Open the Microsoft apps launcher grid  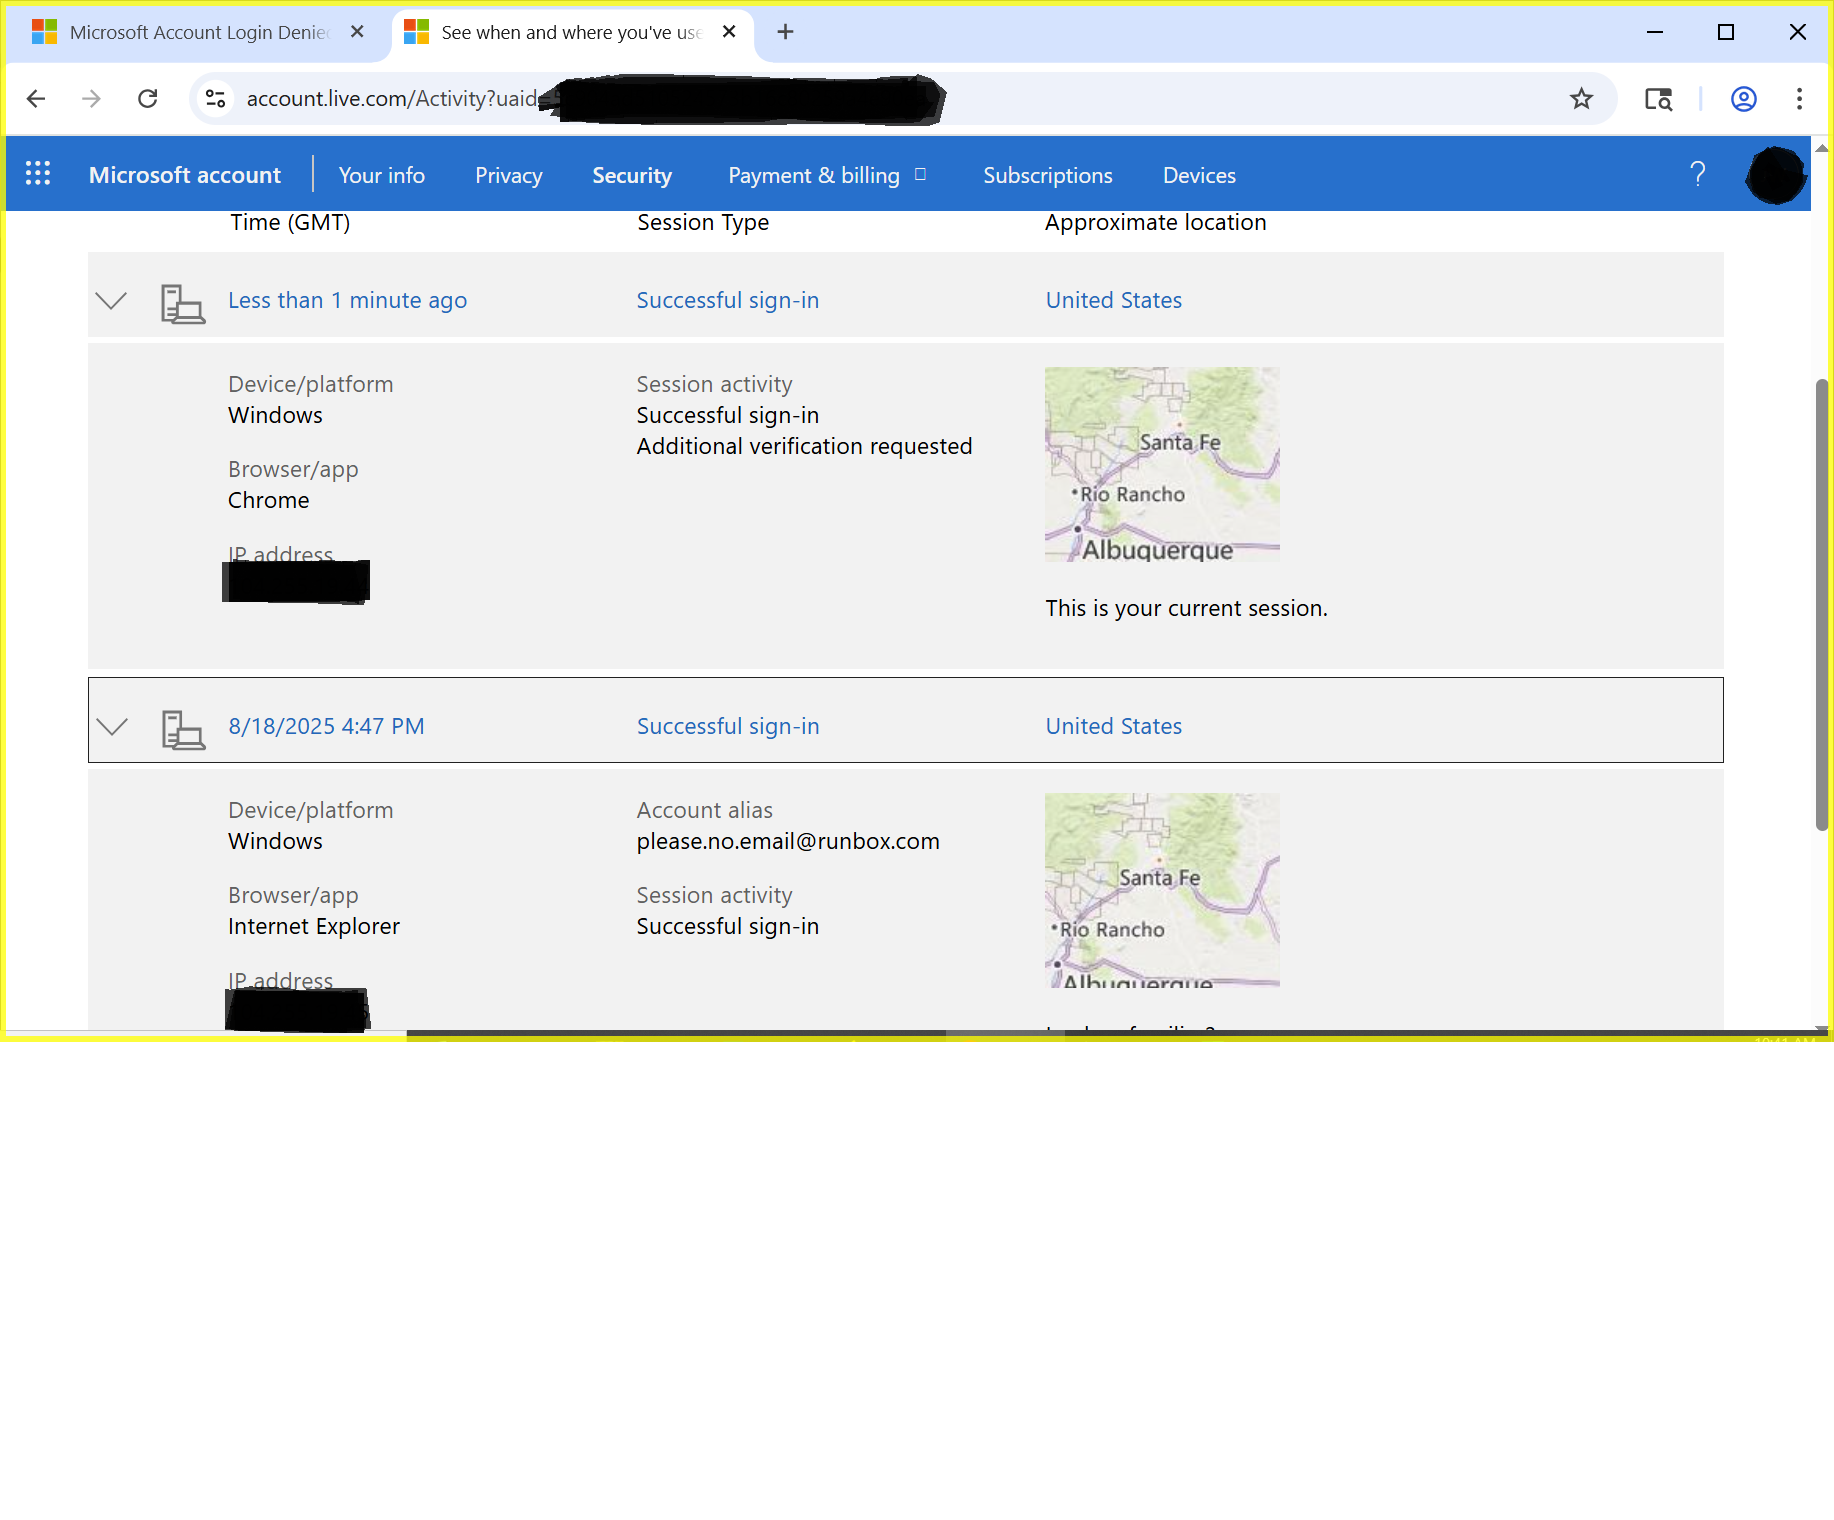point(38,174)
